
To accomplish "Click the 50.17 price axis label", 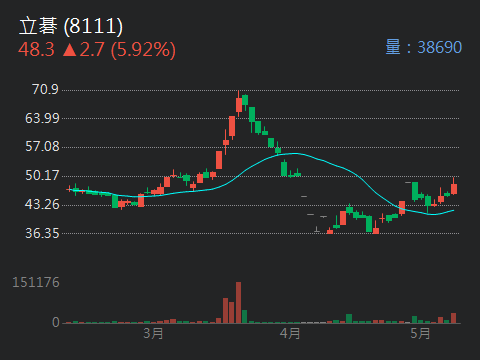I will (x=42, y=175).
